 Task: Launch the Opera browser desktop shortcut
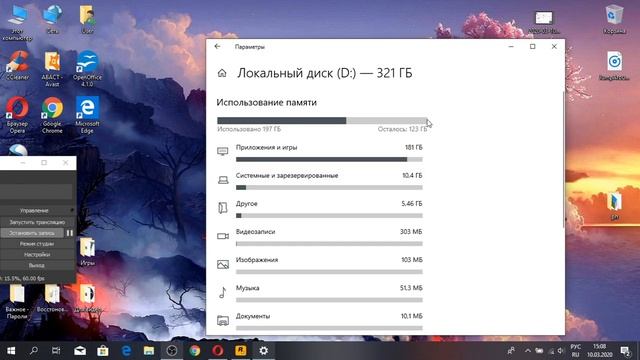click(17, 115)
